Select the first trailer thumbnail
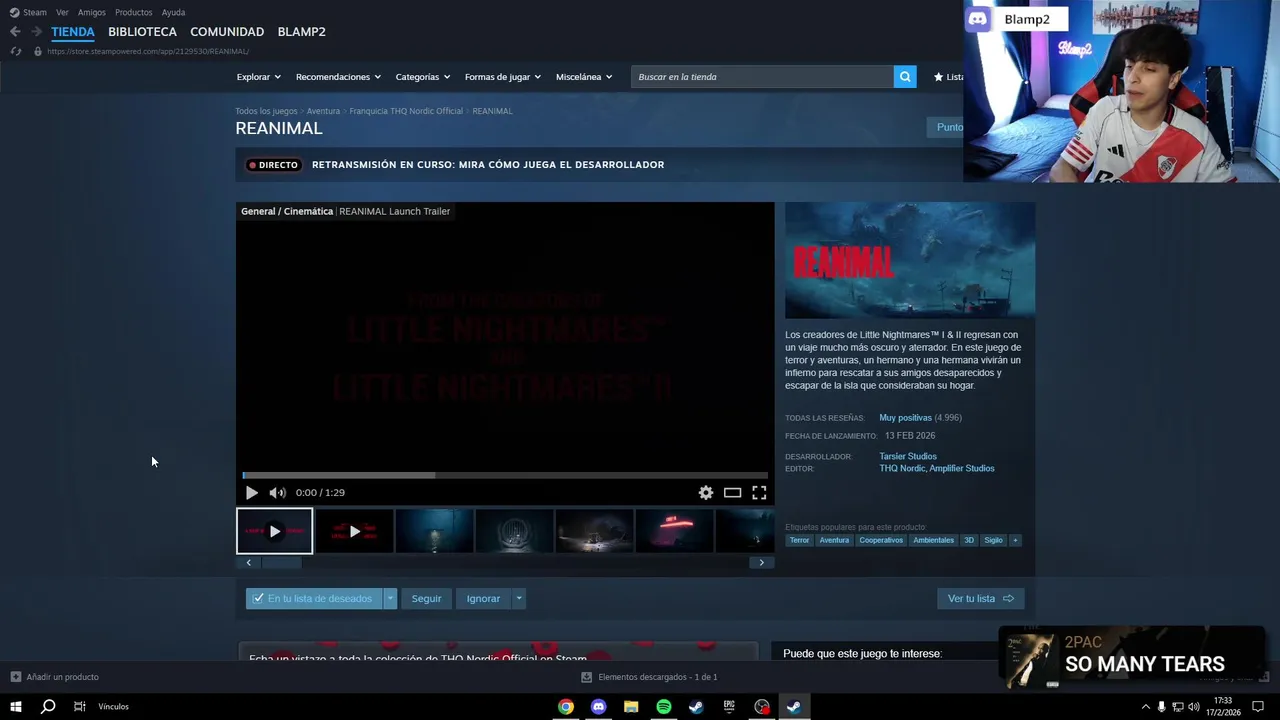 pyautogui.click(x=274, y=531)
